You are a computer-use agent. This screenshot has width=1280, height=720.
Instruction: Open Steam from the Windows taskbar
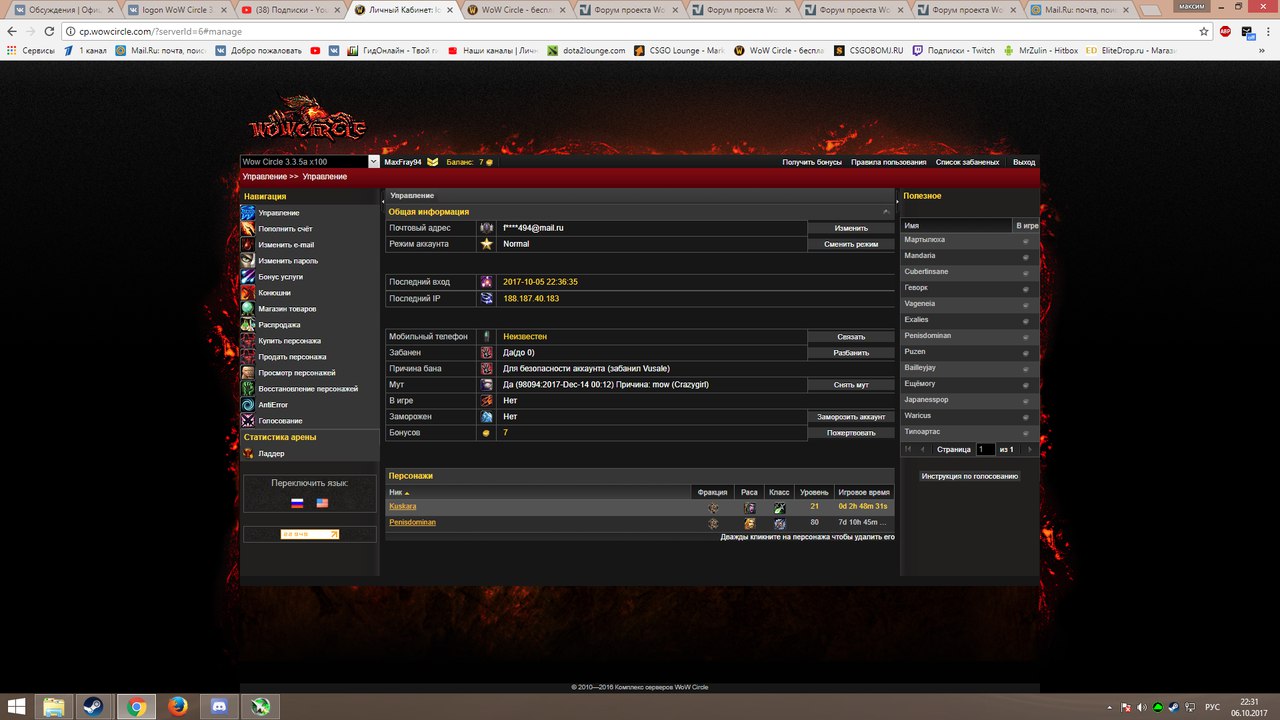[92, 707]
